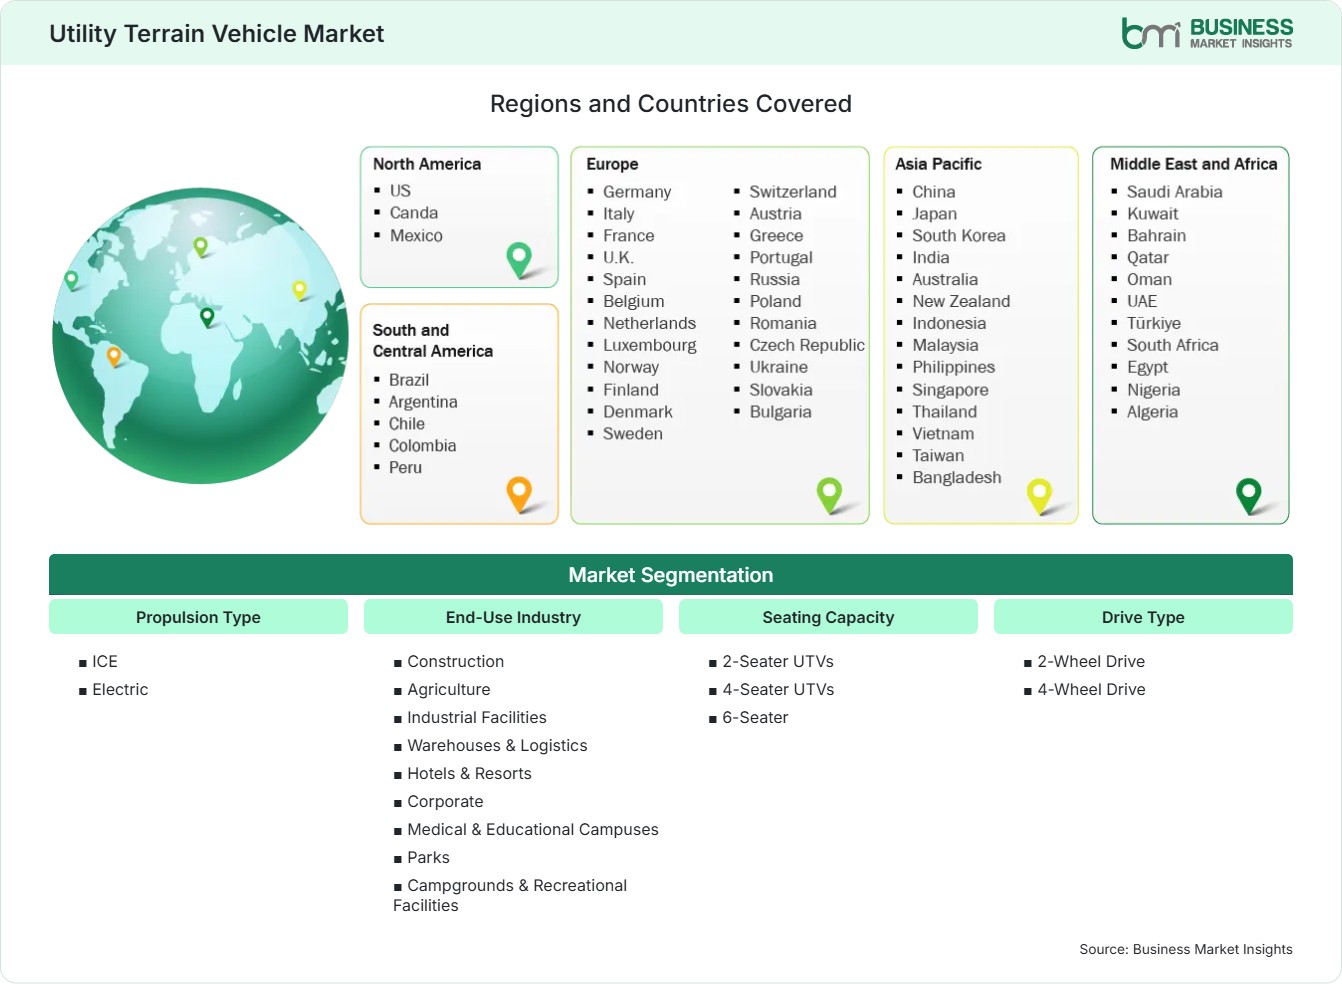The height and width of the screenshot is (984, 1342).
Task: Click the Market Segmentation banner
Action: [x=671, y=575]
